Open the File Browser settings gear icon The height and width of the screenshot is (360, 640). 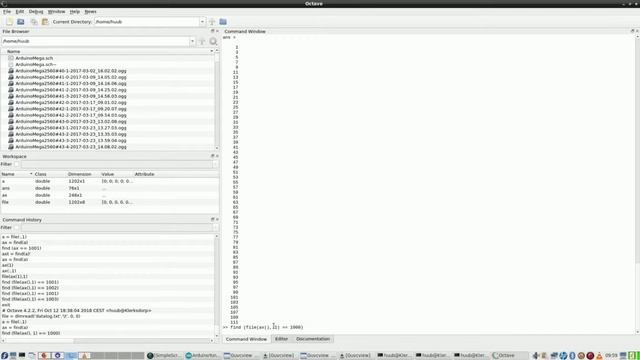pyautogui.click(x=213, y=41)
